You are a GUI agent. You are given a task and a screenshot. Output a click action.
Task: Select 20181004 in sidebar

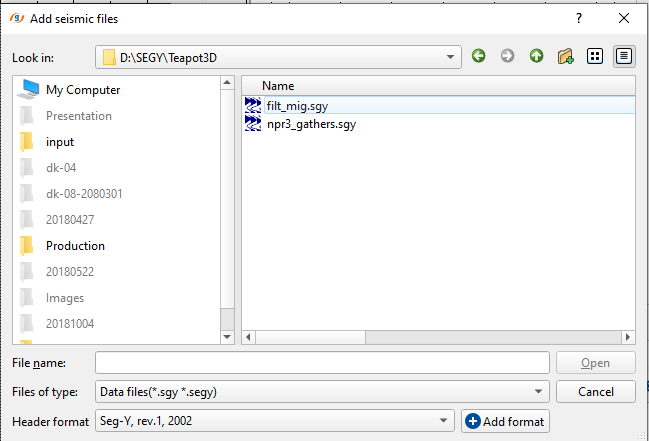pyautogui.click(x=70, y=324)
